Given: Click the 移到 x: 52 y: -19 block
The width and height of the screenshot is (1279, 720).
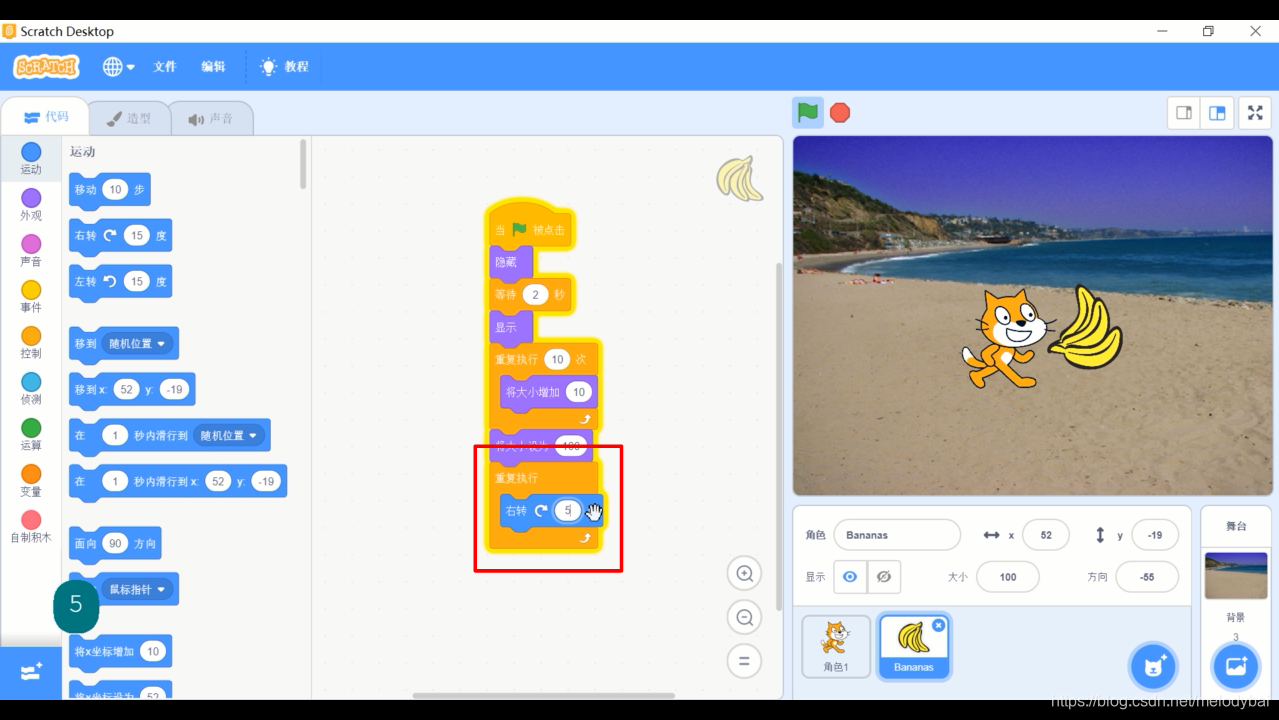Looking at the screenshot, I should (132, 389).
